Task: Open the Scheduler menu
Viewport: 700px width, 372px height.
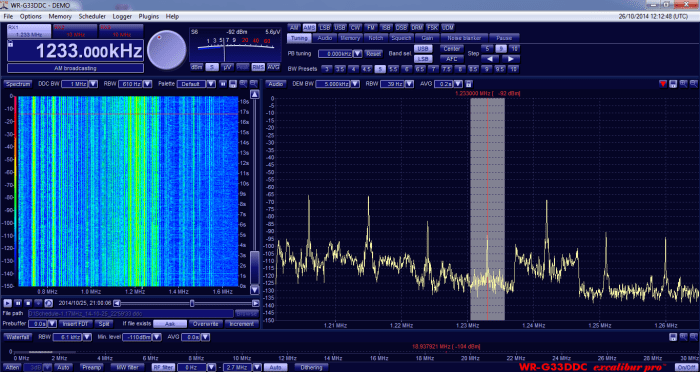Action: [92, 17]
